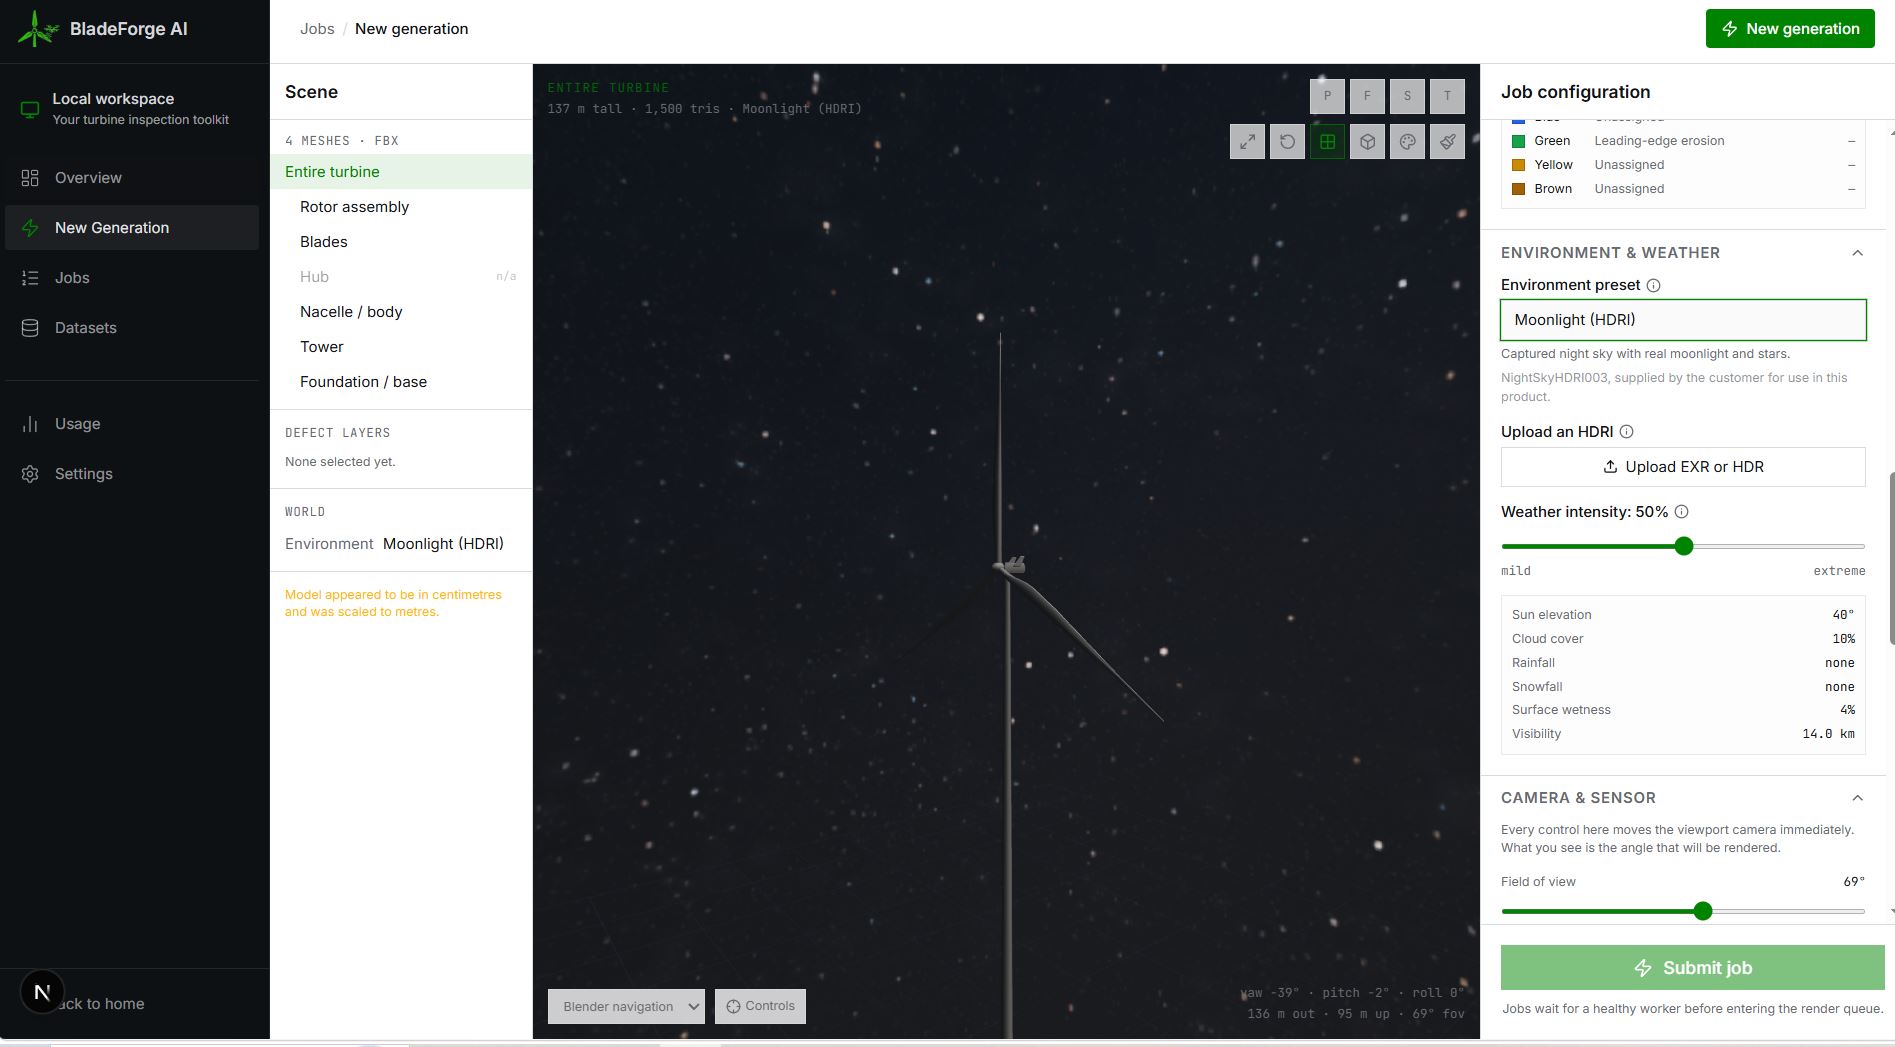Click the Weather intensity slider handle
The width and height of the screenshot is (1895, 1047).
1684,546
